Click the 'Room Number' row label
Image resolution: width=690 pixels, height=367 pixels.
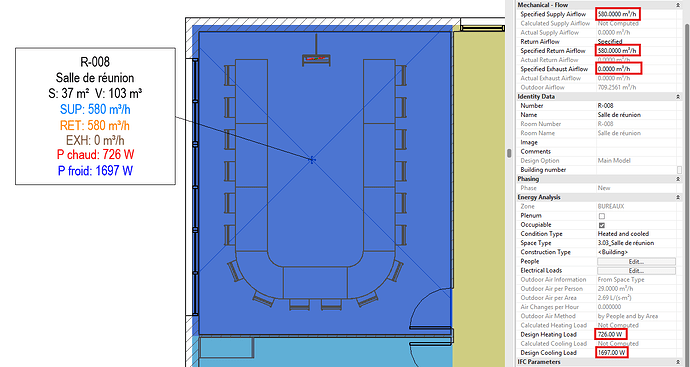[540, 124]
